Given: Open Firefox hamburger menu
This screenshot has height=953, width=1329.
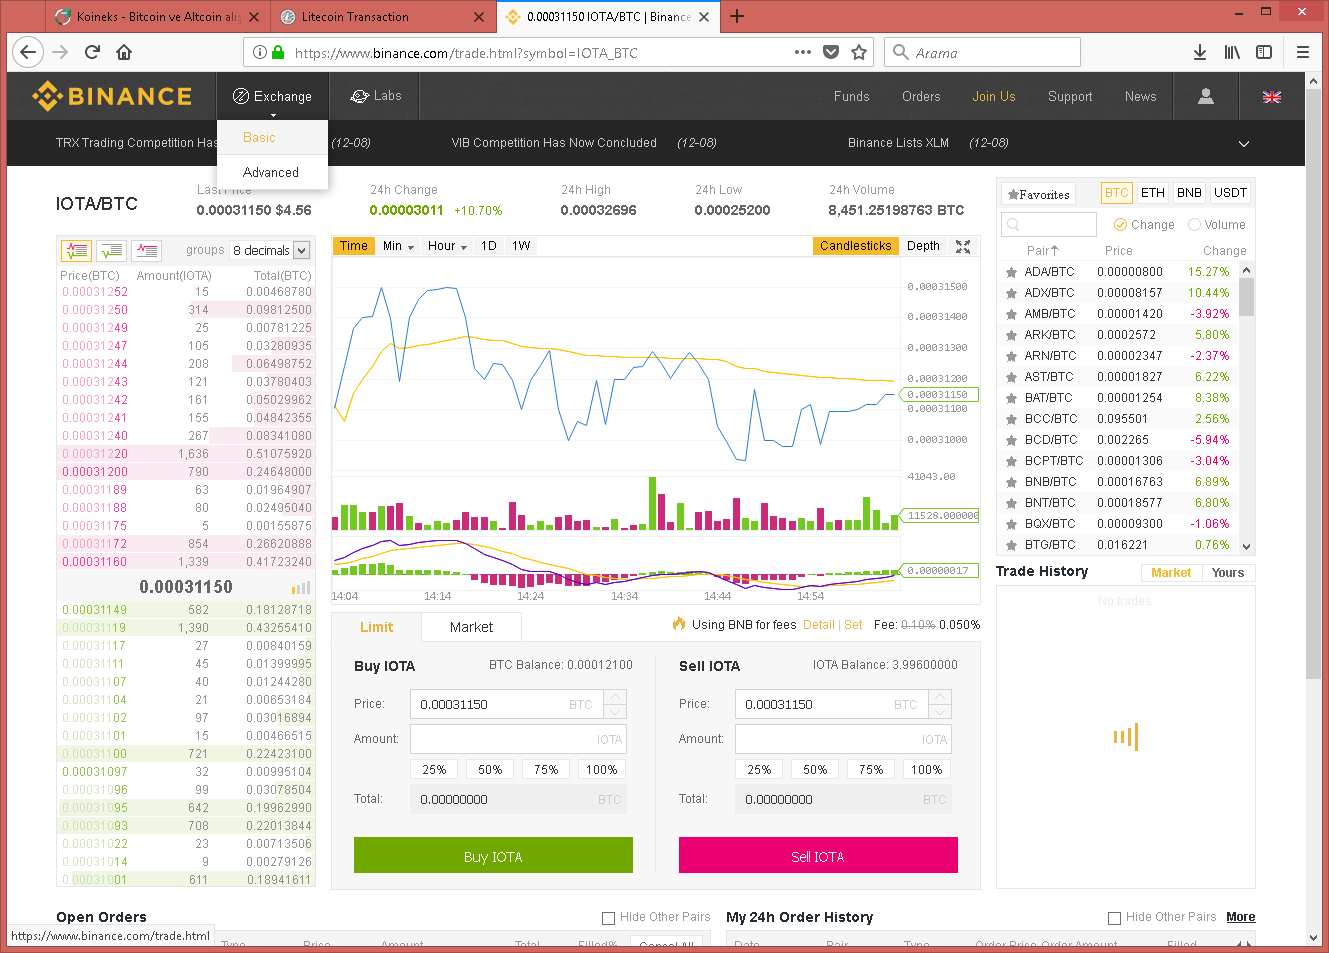Looking at the screenshot, I should click(1303, 52).
